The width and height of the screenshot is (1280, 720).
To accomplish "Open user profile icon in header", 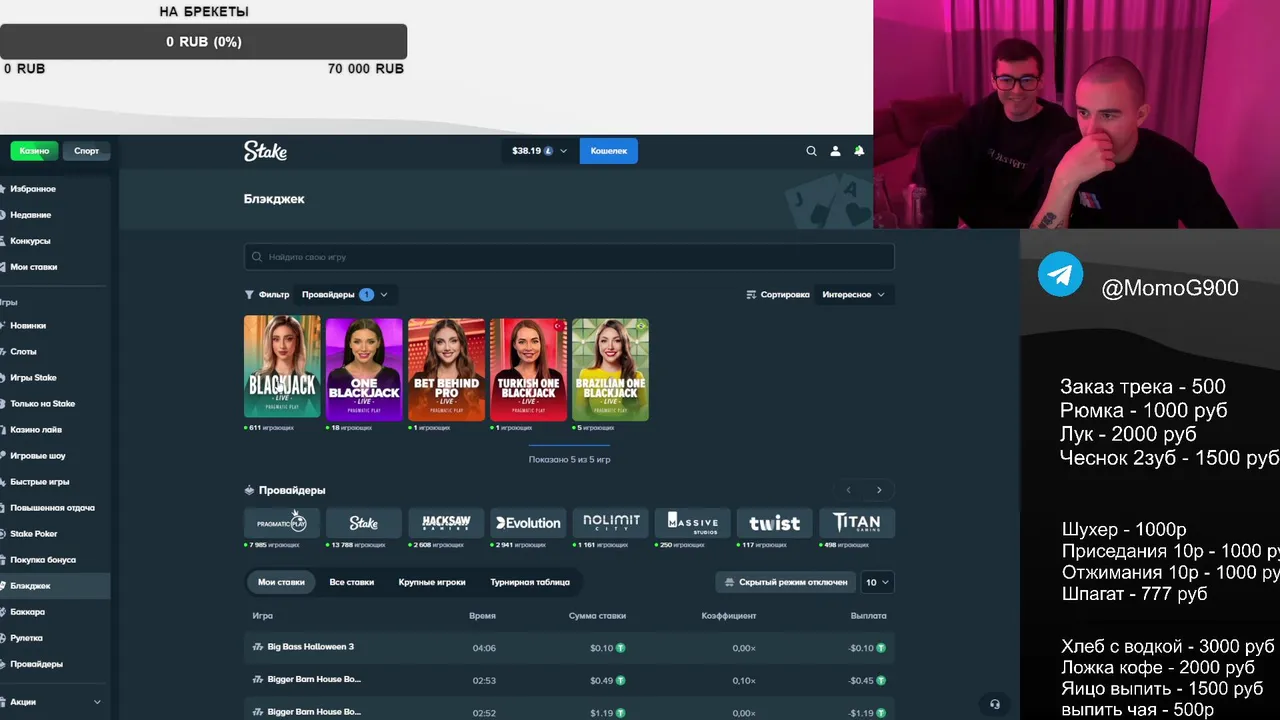I will coord(836,151).
